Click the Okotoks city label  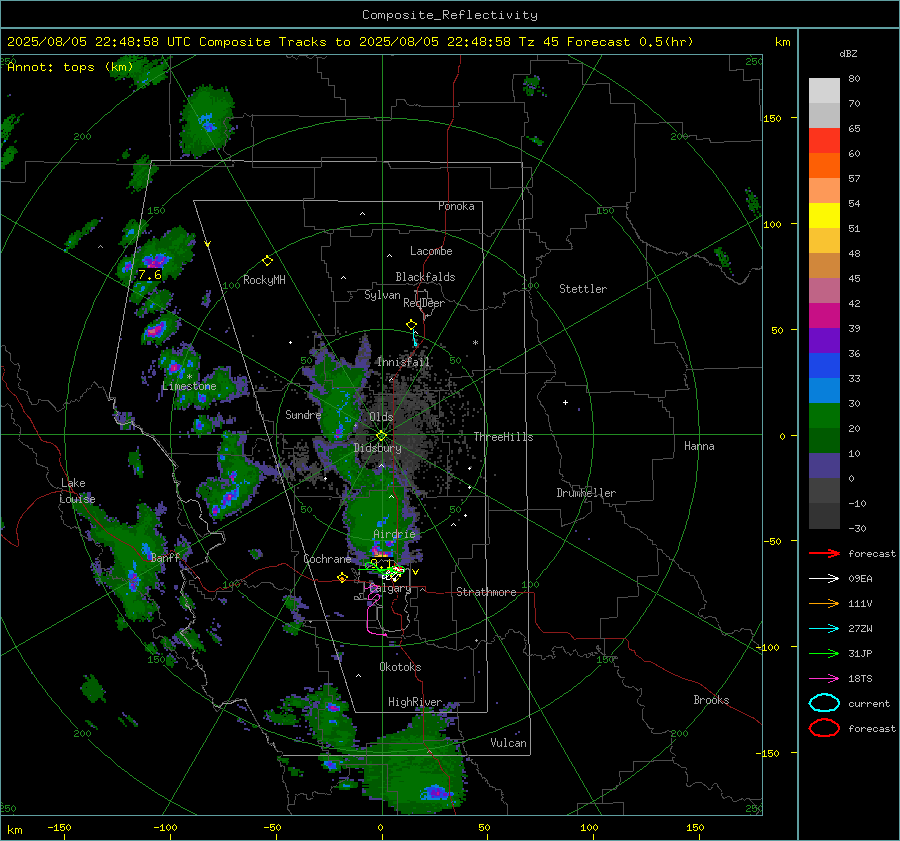tap(400, 667)
